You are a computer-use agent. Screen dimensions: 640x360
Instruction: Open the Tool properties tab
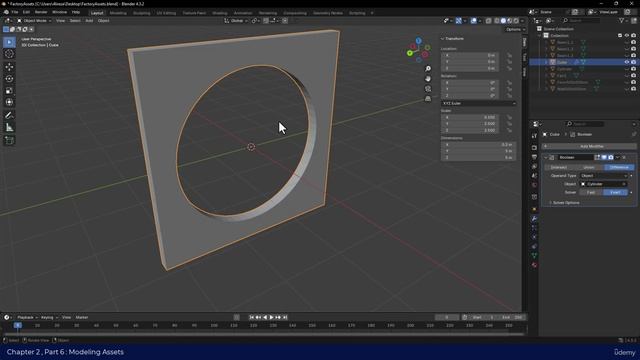534,136
